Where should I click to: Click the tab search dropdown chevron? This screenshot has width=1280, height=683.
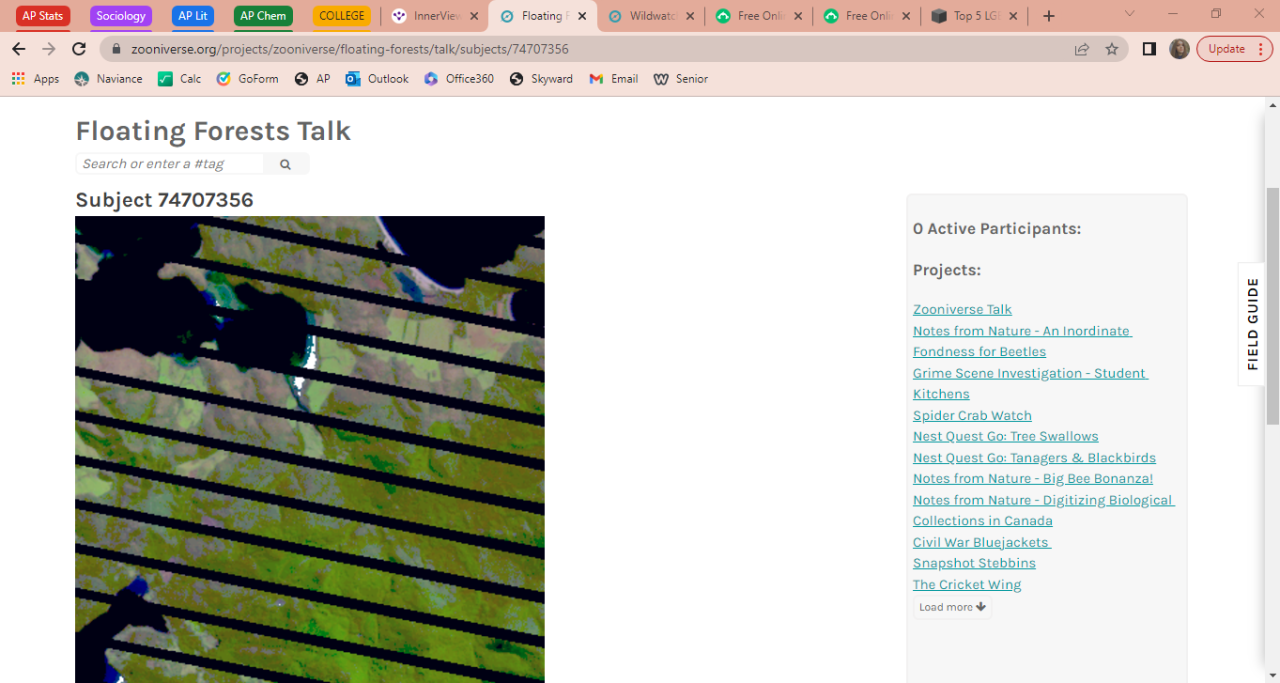(1129, 15)
